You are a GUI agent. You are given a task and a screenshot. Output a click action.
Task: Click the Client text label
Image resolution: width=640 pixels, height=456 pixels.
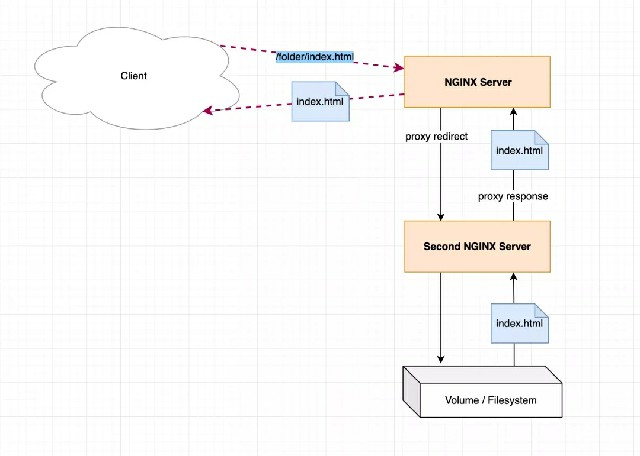133,76
